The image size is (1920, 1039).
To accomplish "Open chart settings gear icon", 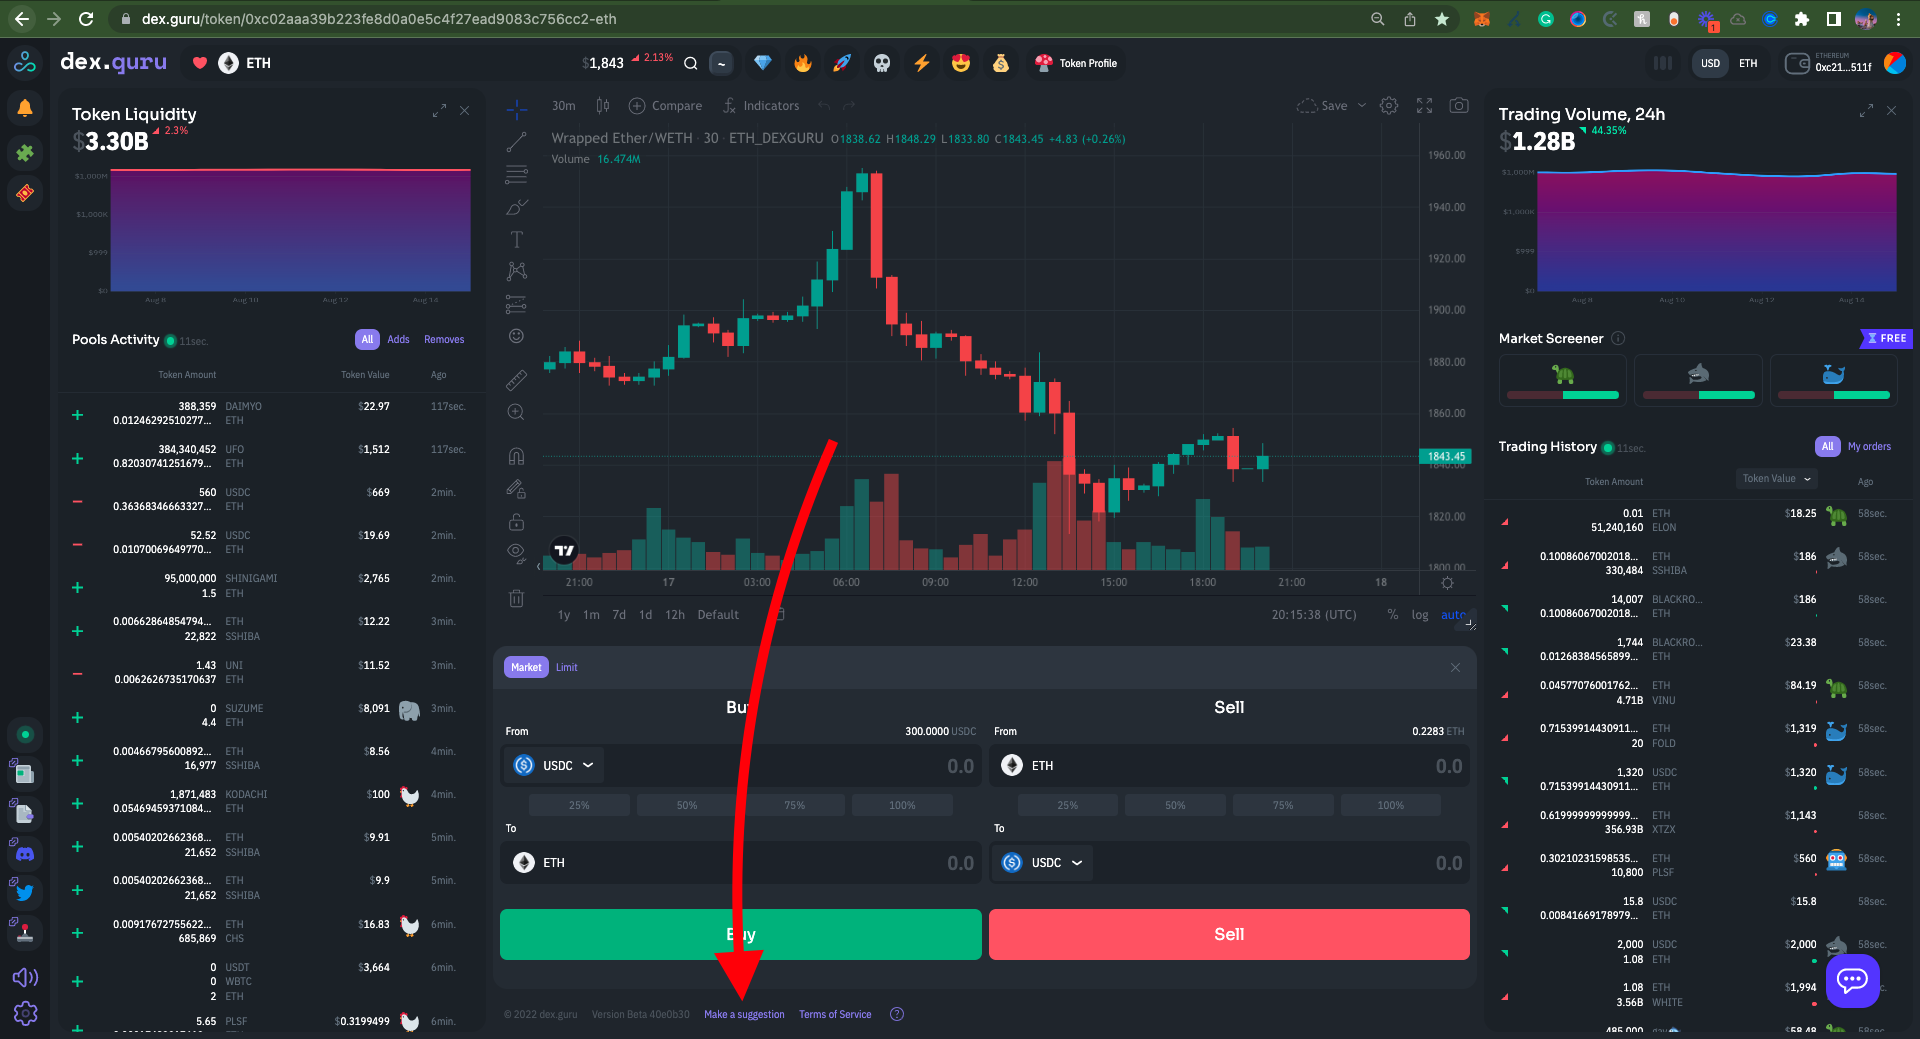I will point(1389,106).
